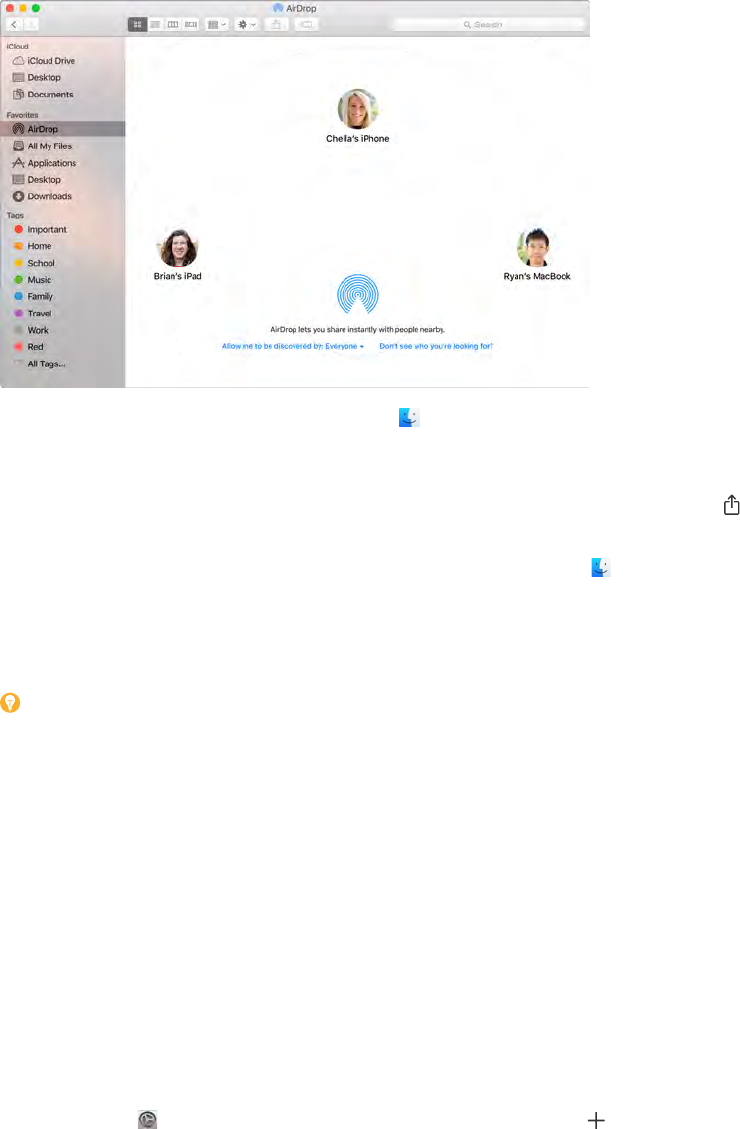Switch to list view
Image resolution: width=740 pixels, height=1129 pixels.
click(155, 24)
